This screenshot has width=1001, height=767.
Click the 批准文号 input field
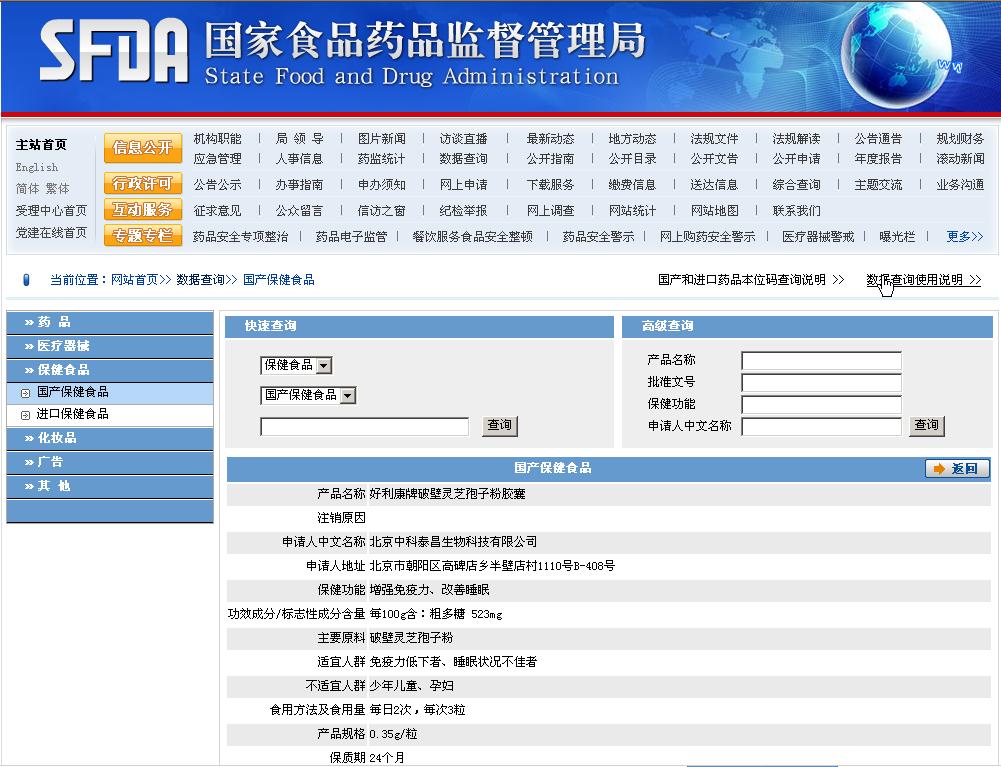point(821,383)
